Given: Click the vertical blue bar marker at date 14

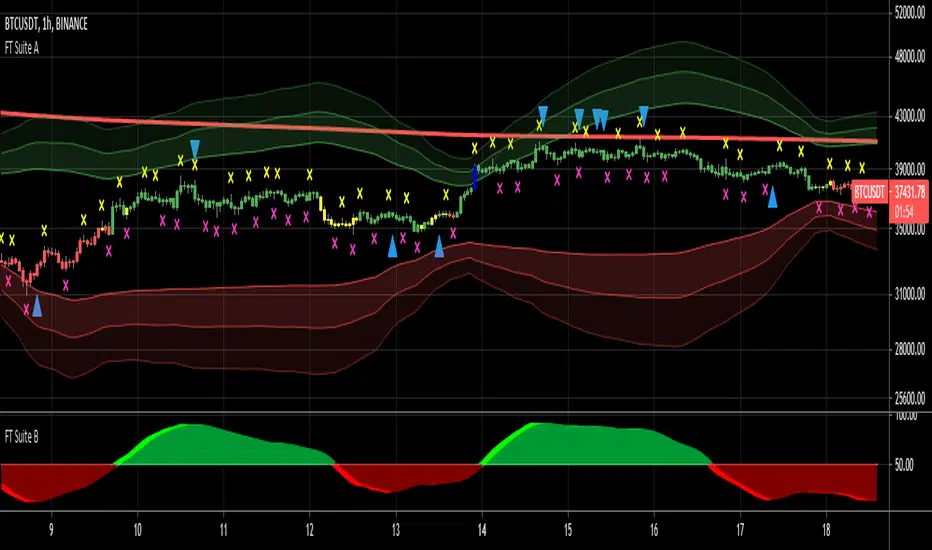Looking at the screenshot, I should click(475, 177).
